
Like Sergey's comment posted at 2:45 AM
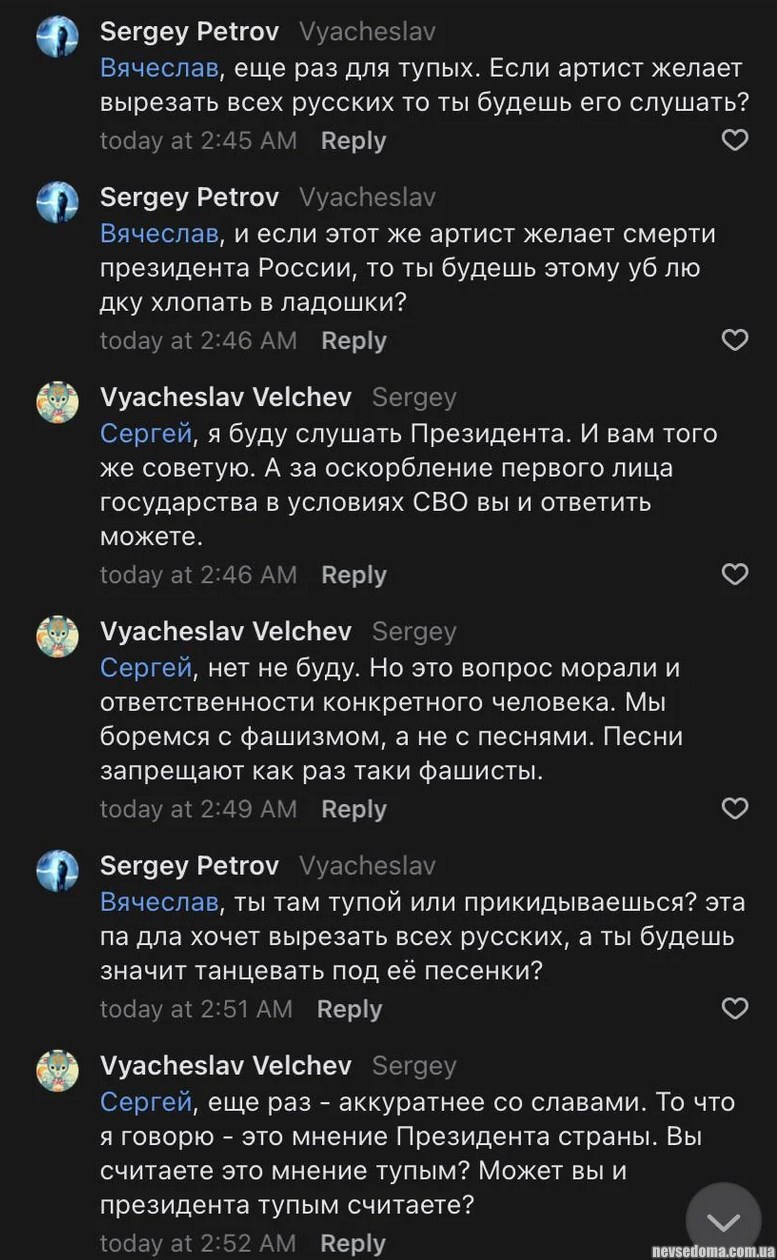tap(735, 141)
